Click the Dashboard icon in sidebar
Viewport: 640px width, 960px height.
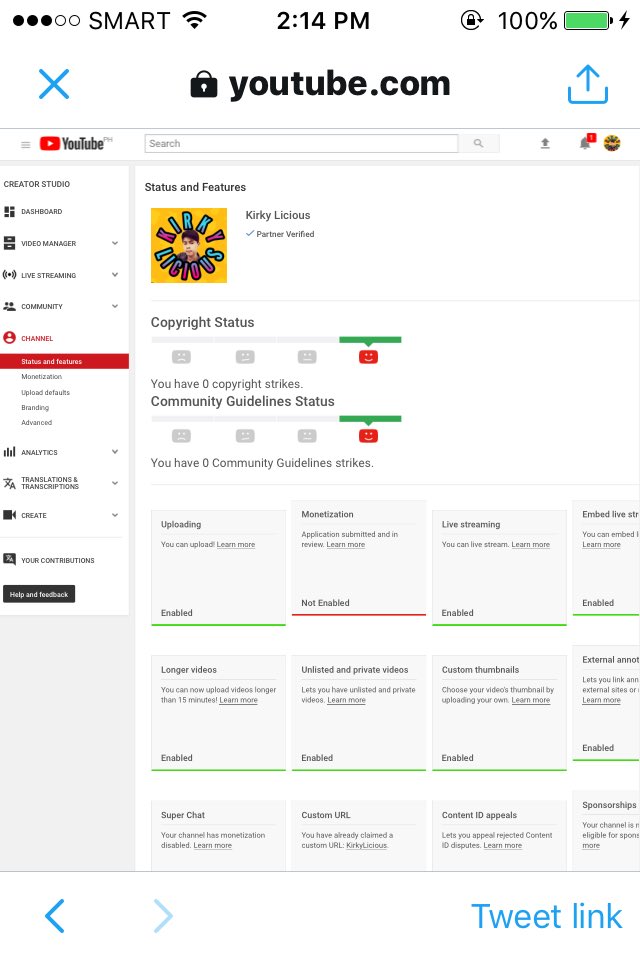tap(9, 212)
